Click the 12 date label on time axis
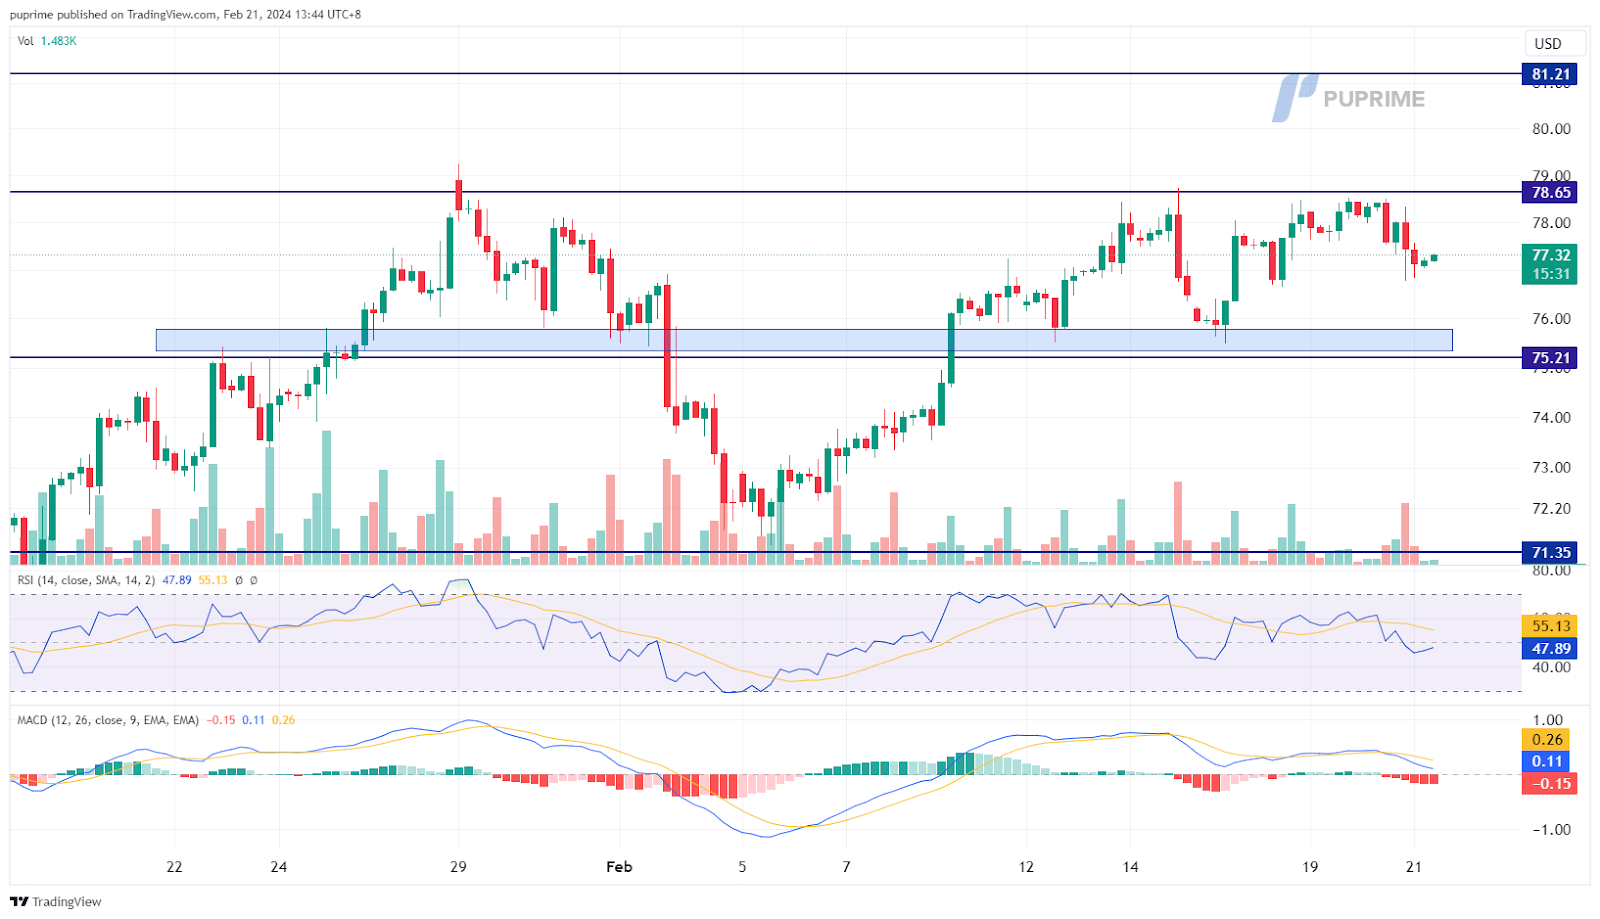1600x919 pixels. pos(1026,867)
